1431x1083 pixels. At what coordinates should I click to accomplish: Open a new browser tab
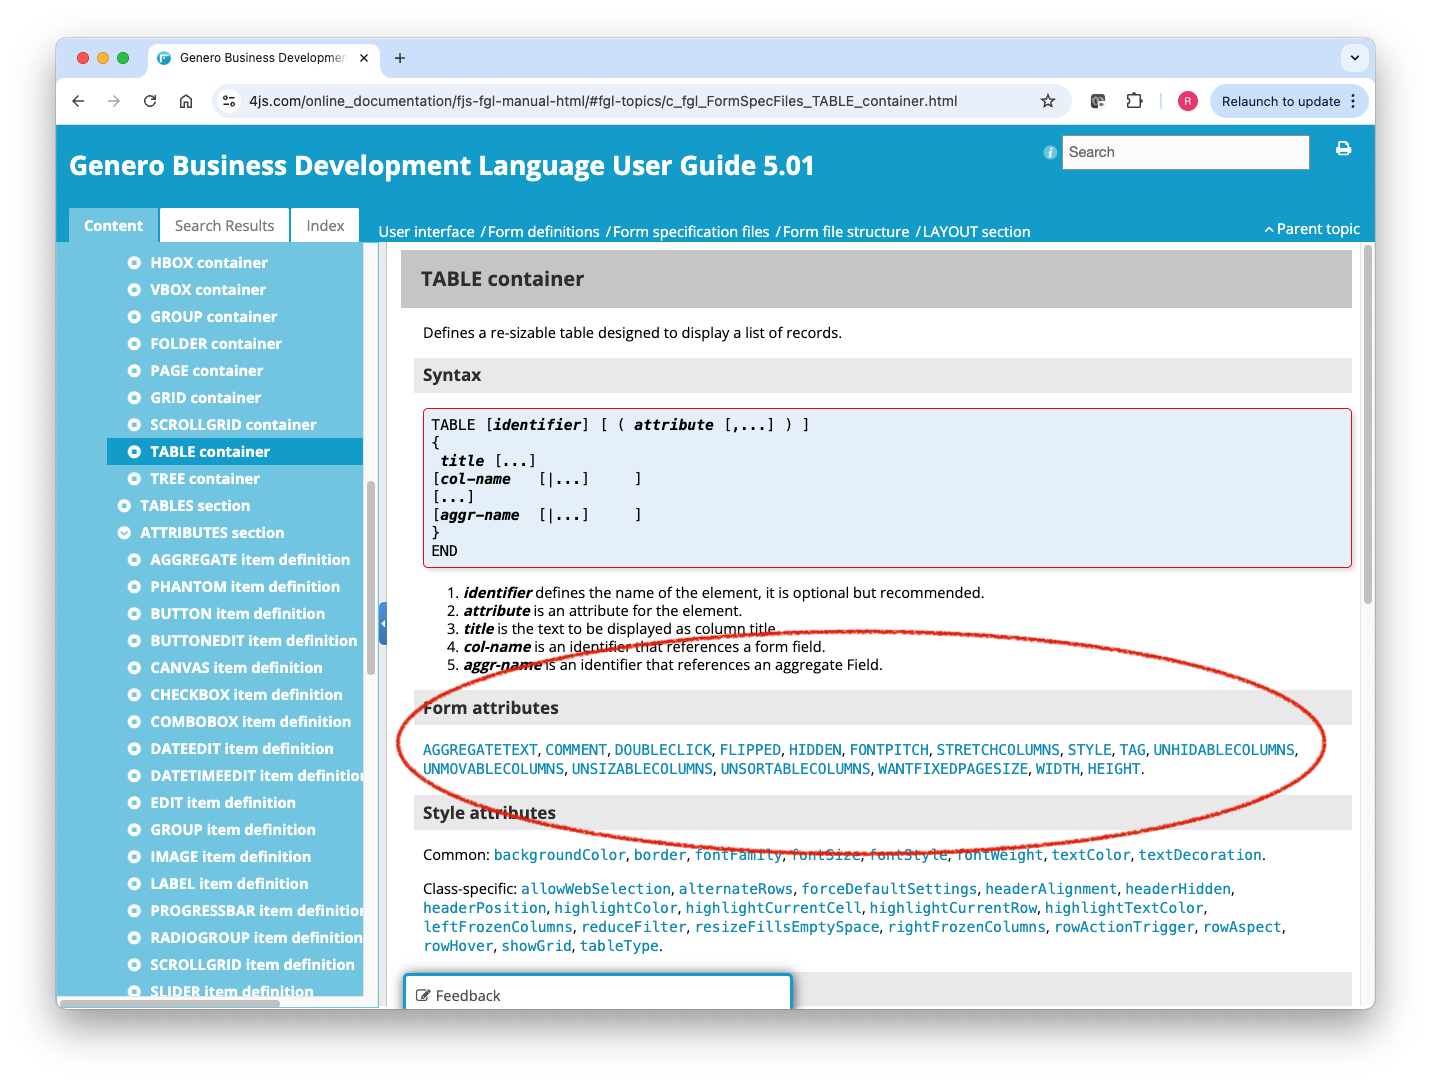[400, 58]
